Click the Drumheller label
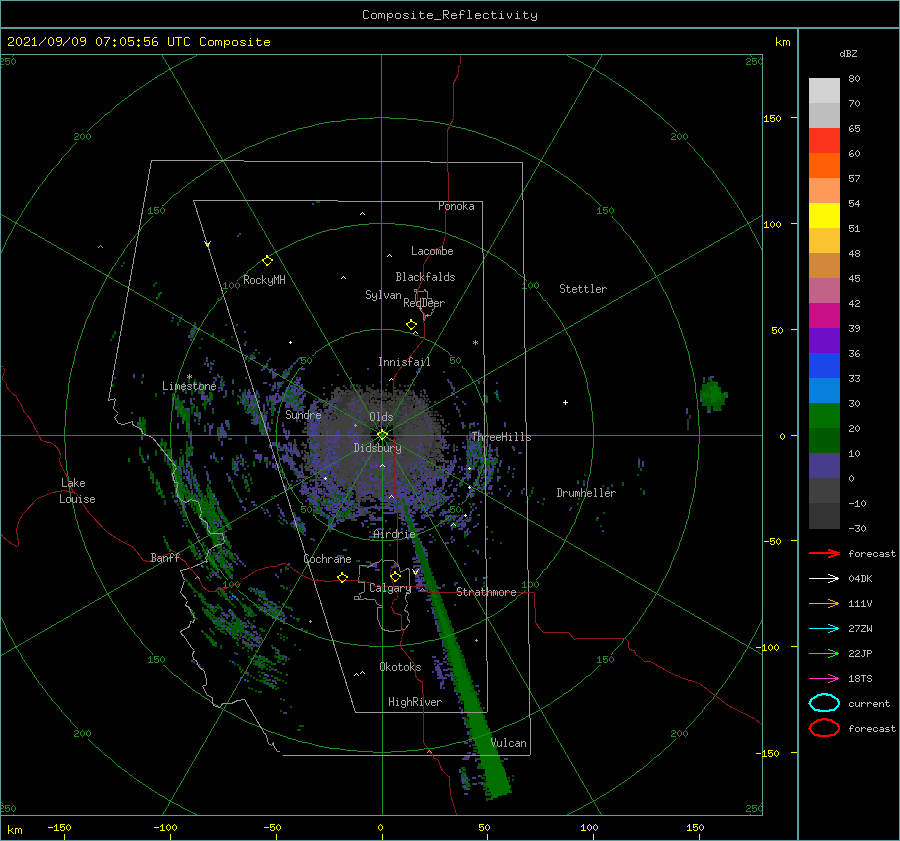 (586, 493)
